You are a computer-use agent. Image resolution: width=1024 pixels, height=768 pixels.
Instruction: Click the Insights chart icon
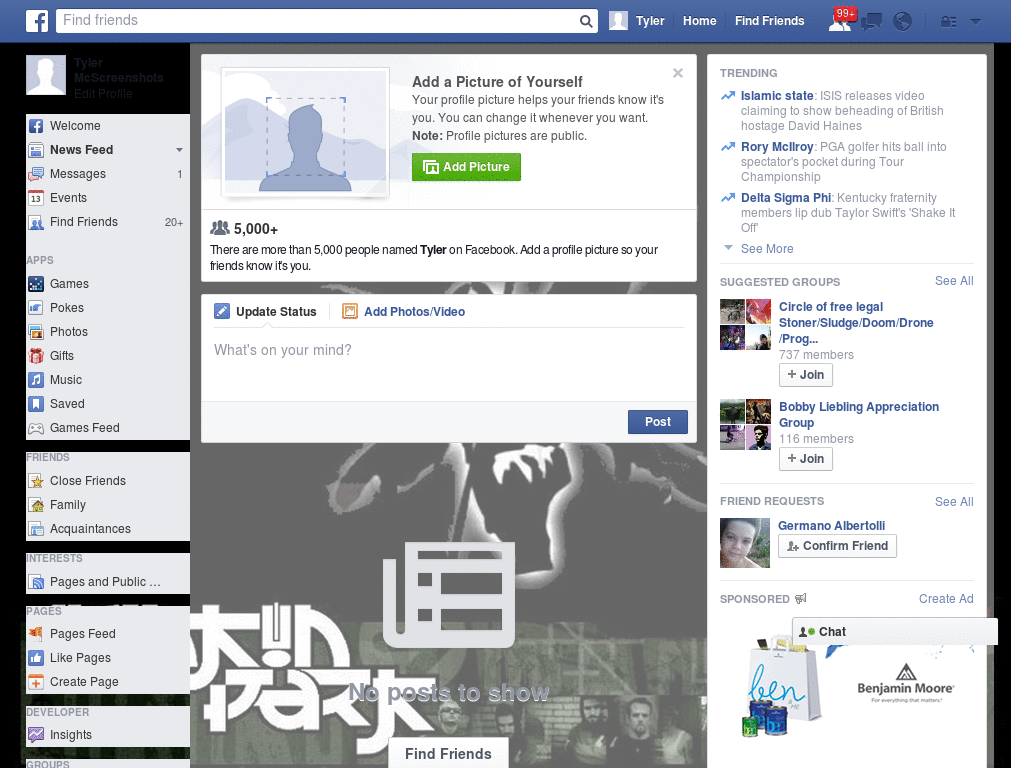pos(36,735)
